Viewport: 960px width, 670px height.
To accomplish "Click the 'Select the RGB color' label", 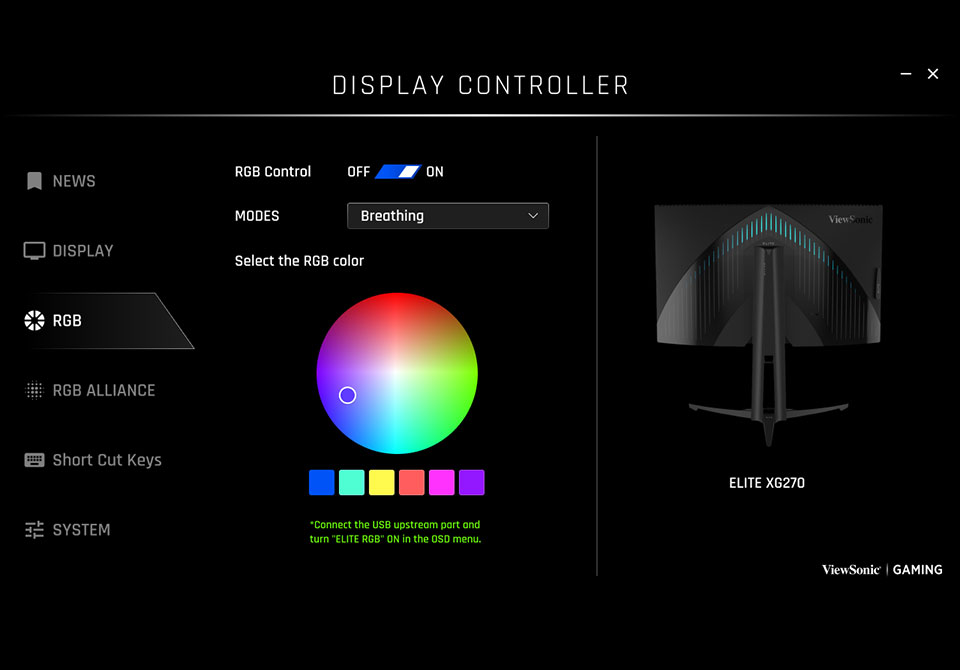I will 299,261.
